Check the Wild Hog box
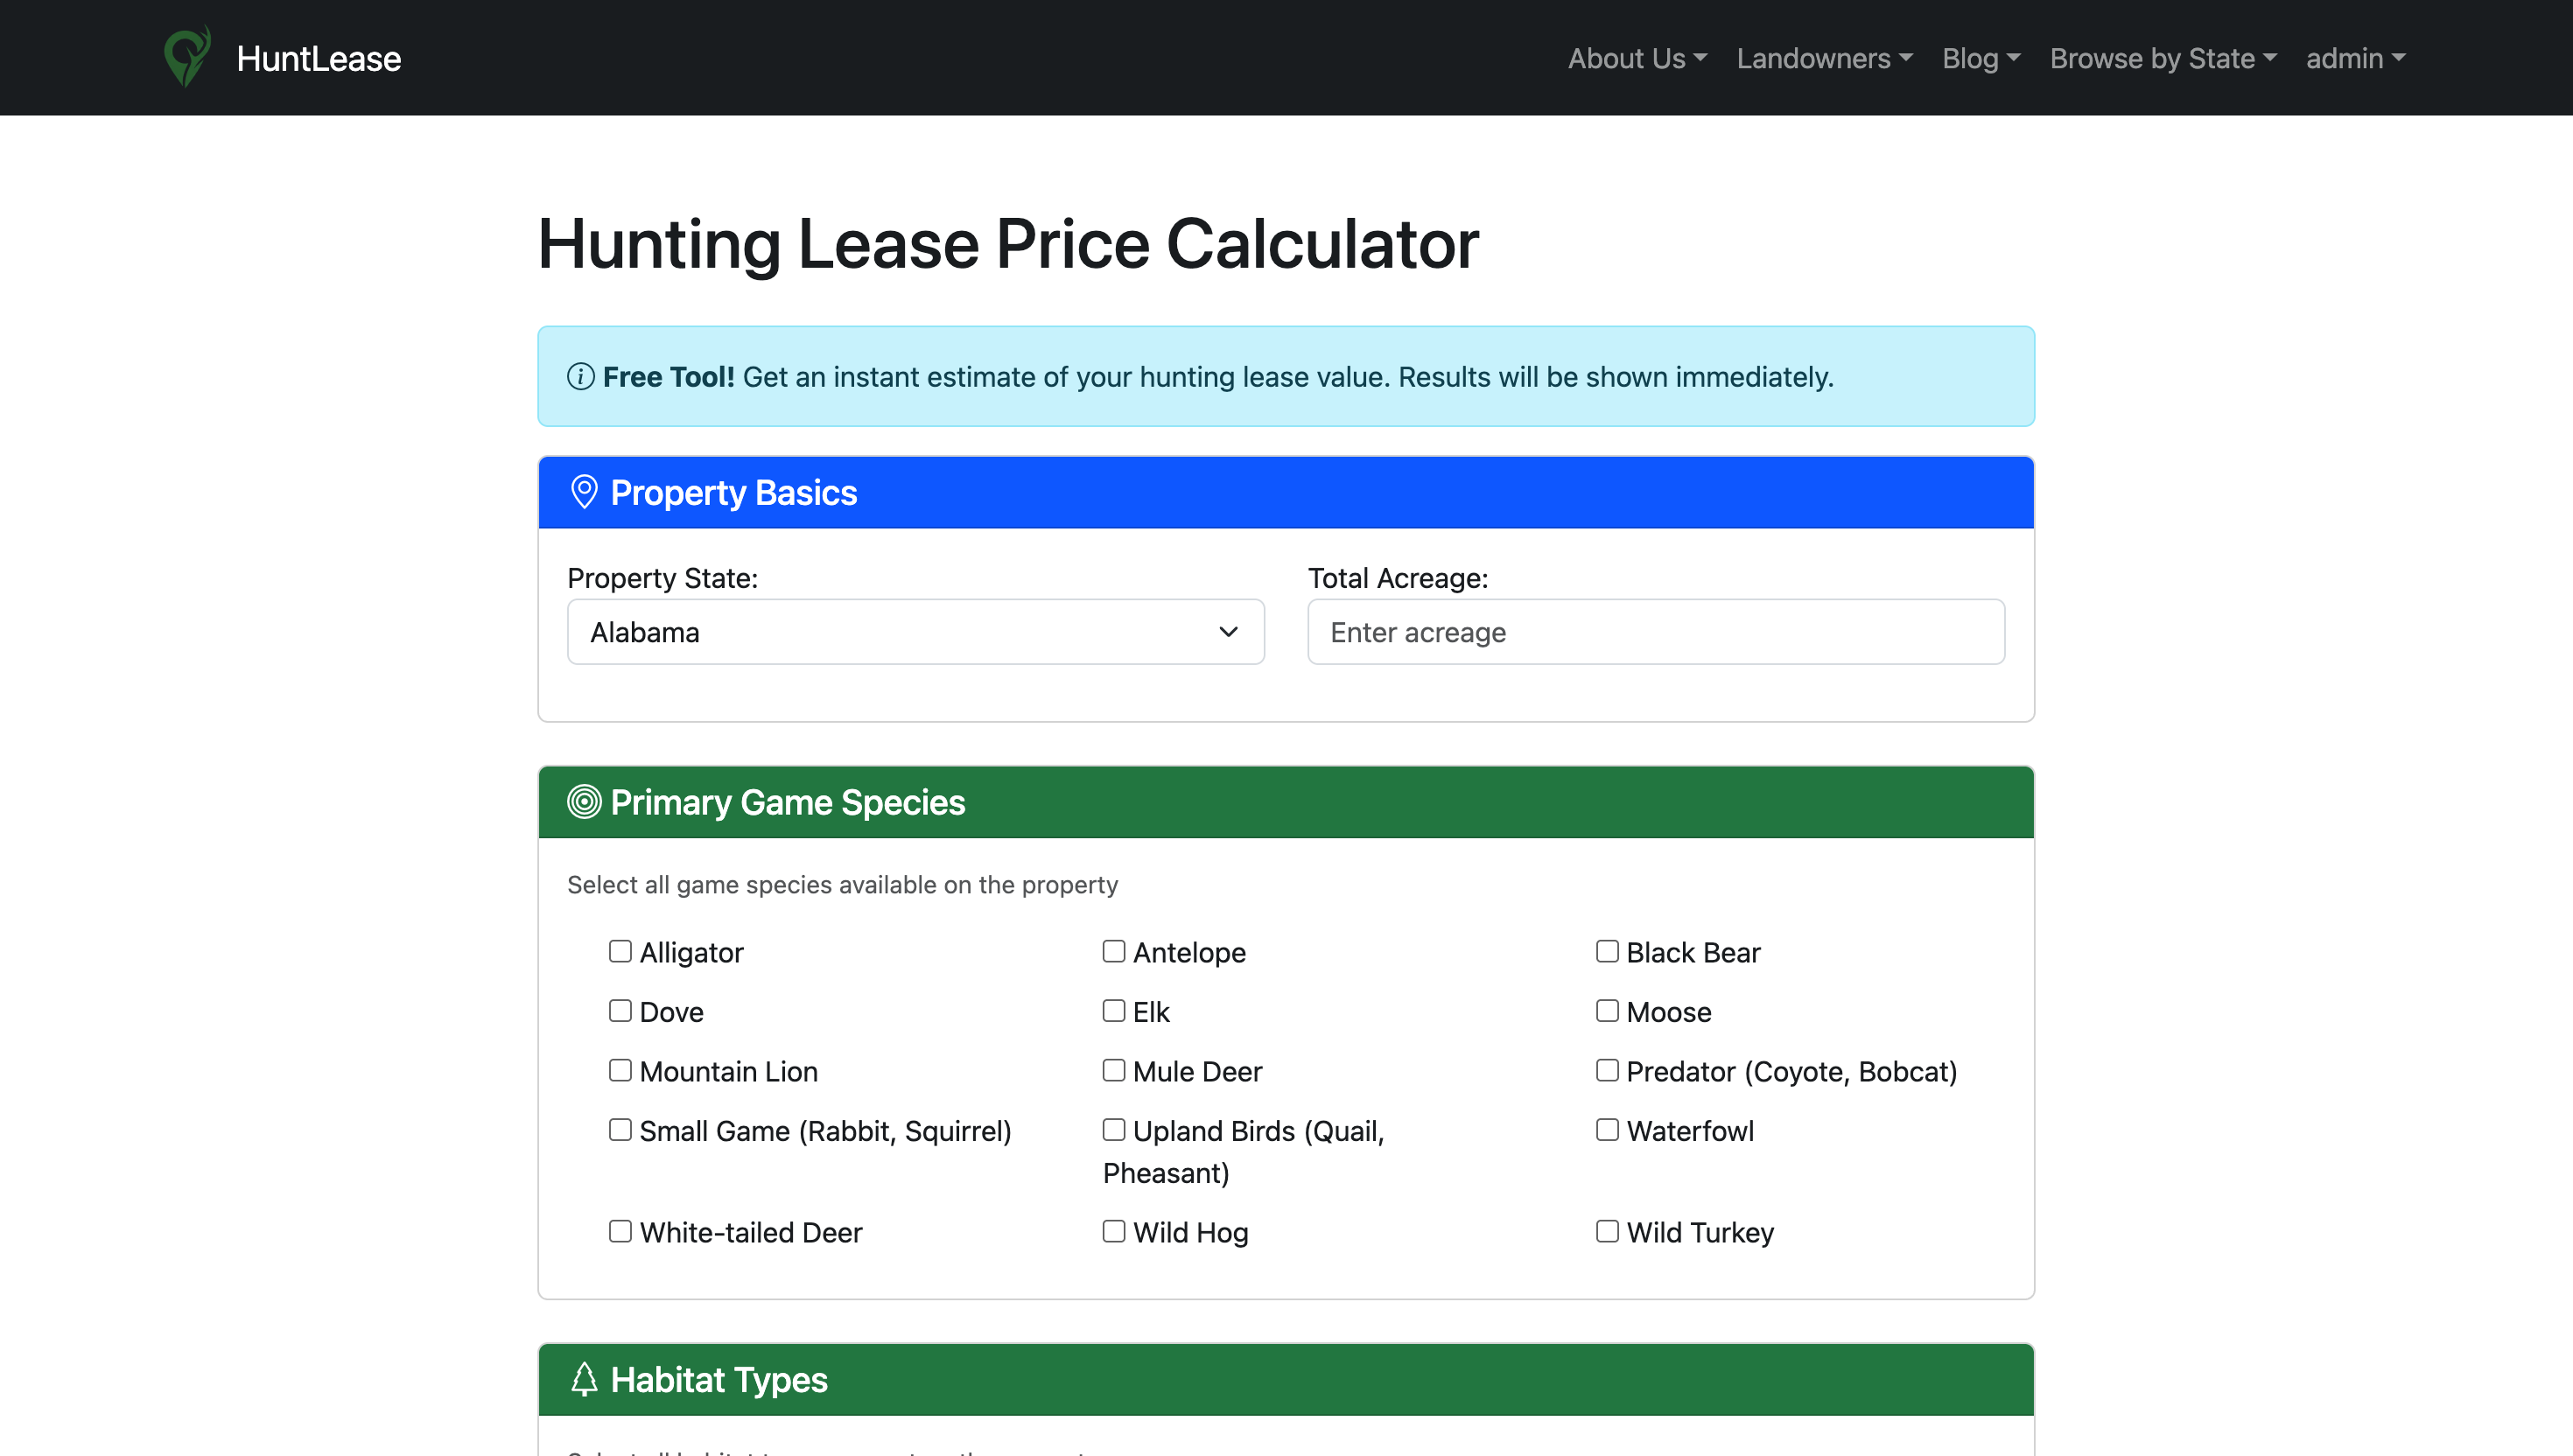Image resolution: width=2573 pixels, height=1456 pixels. [1113, 1231]
